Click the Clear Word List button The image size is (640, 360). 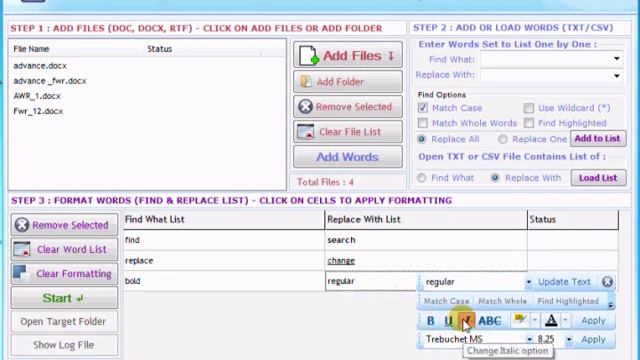click(x=64, y=249)
